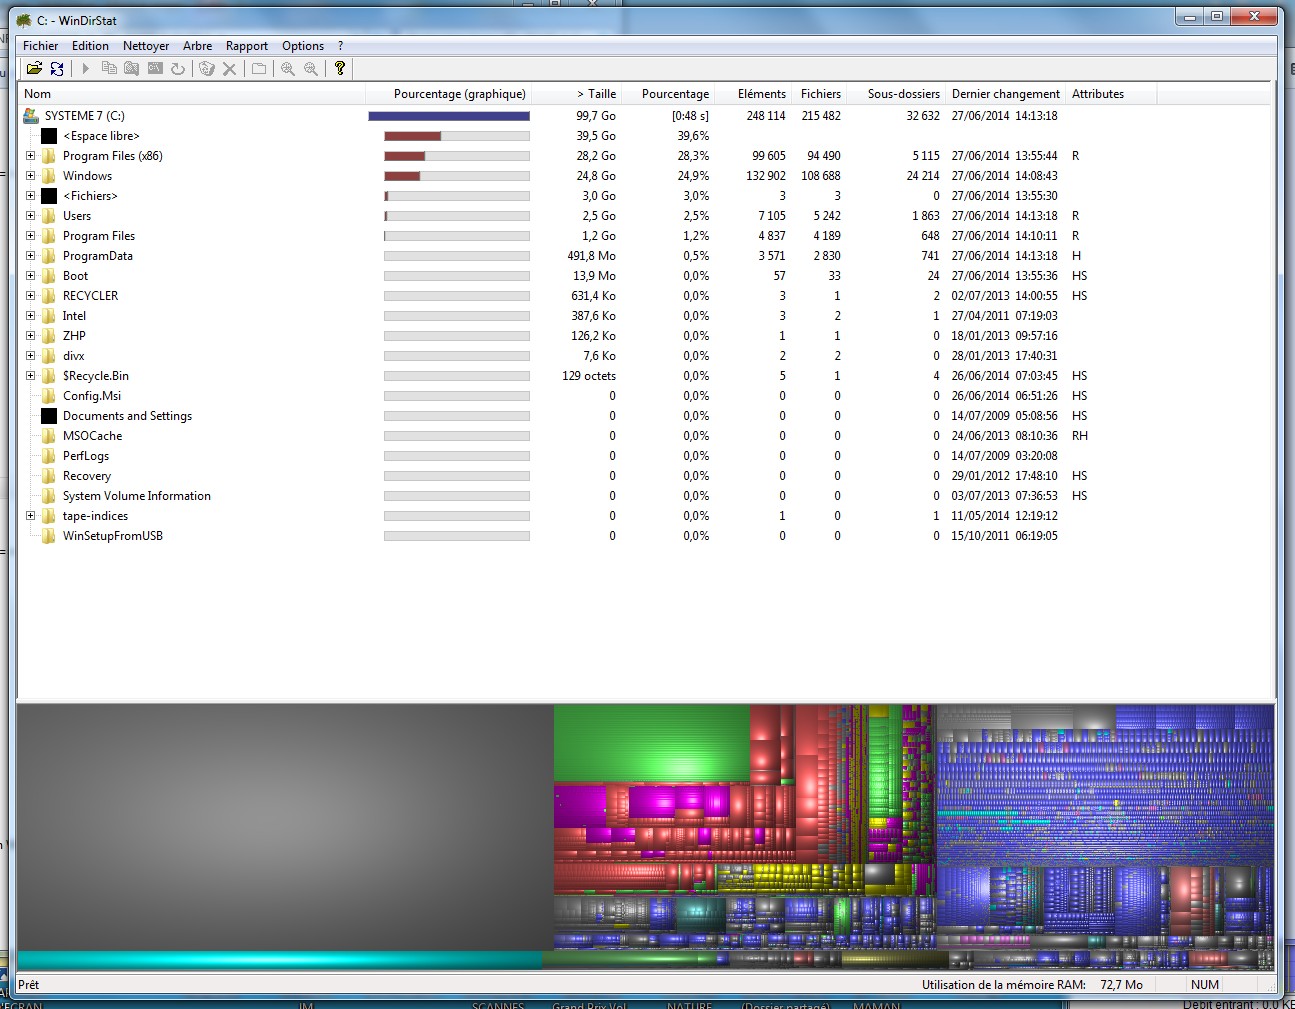Click the RAM usage 72,7 Mo status text
Screen dimensions: 1295x1009
(x=1032, y=985)
